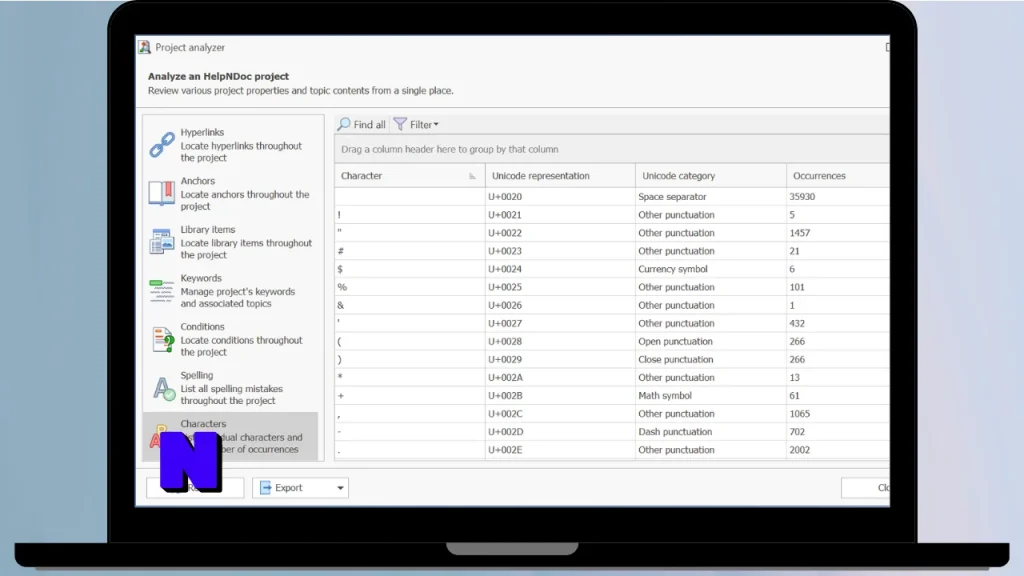Click the Anchors bookmark icon
This screenshot has height=576, width=1024.
coord(161,193)
